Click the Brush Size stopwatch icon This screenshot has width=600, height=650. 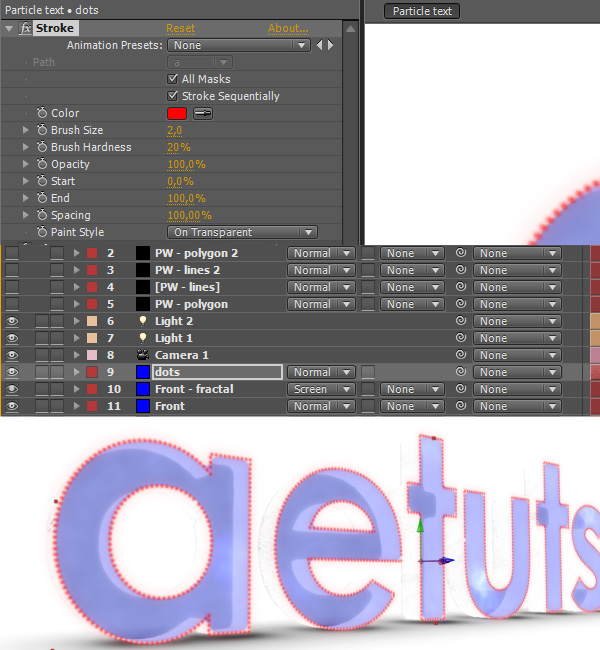42,130
